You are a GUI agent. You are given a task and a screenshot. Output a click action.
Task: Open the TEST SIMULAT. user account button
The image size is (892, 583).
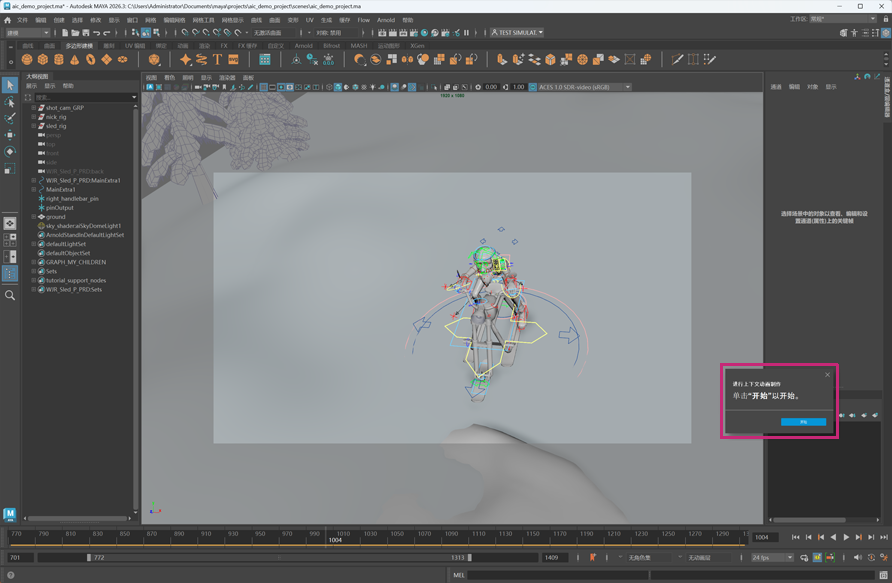point(517,32)
